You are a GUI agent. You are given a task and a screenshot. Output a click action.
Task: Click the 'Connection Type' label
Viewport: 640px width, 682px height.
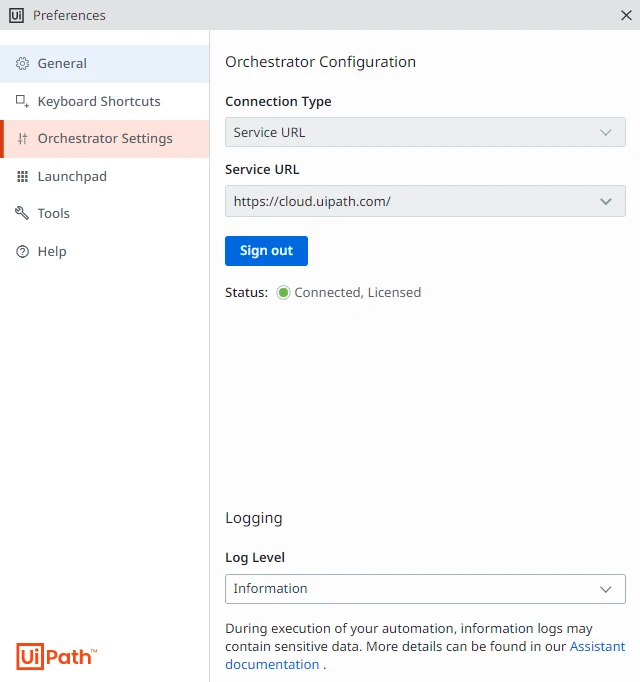[x=278, y=101]
